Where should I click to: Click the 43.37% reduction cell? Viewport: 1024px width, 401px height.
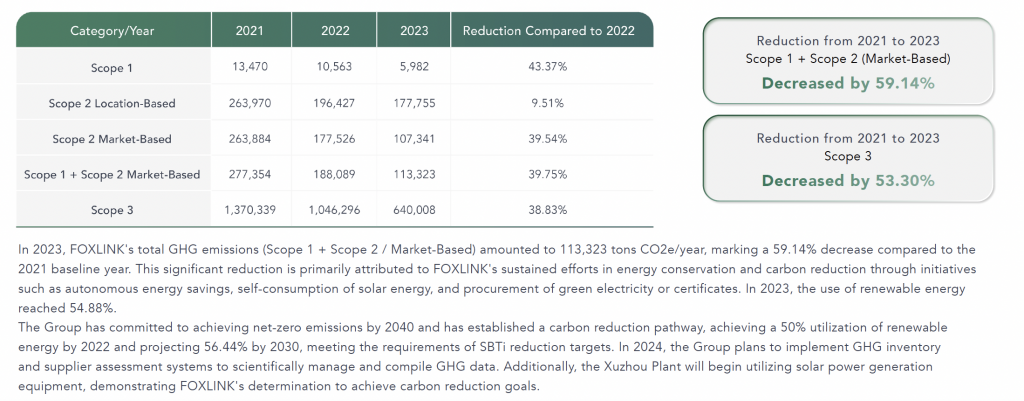[x=549, y=67]
